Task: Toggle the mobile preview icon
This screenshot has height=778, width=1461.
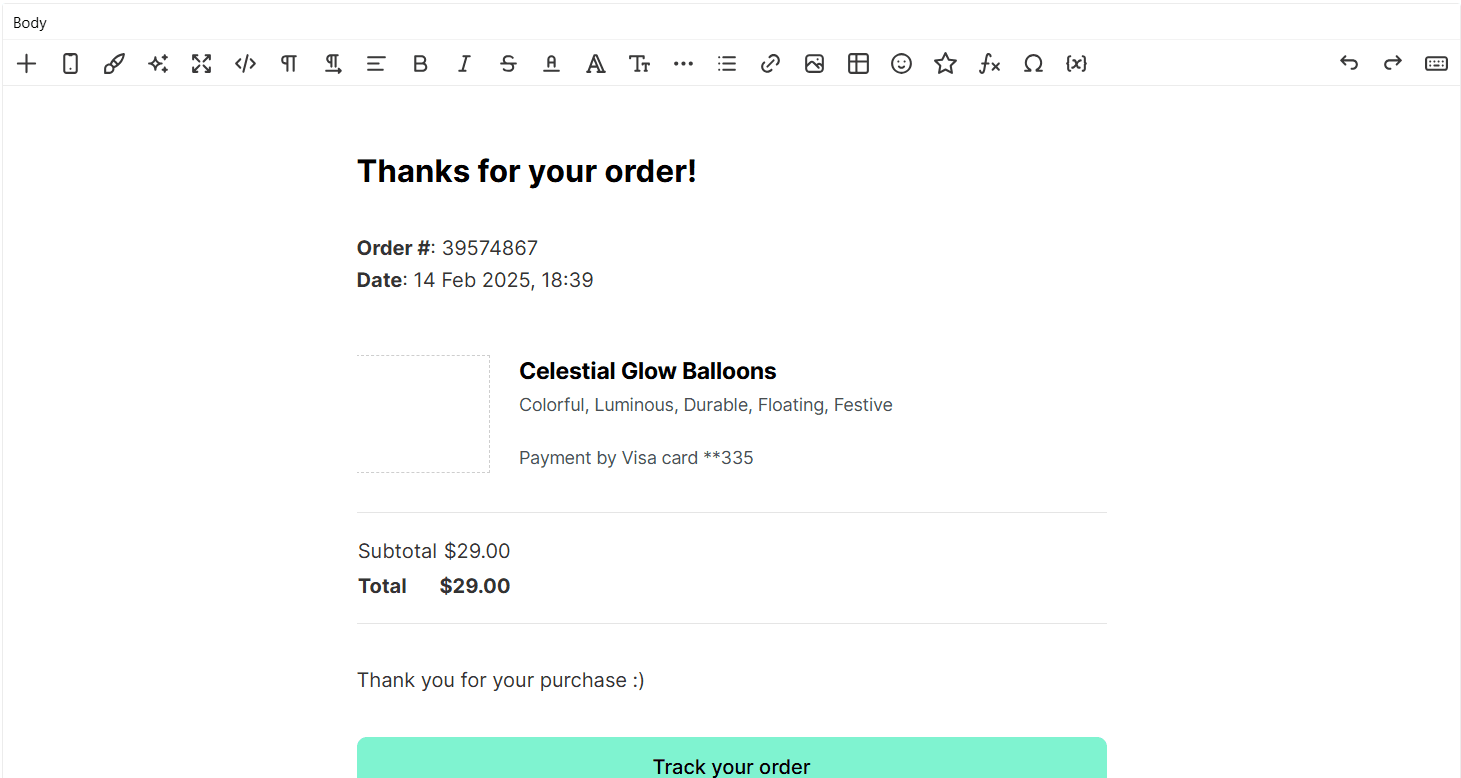Action: (70, 64)
